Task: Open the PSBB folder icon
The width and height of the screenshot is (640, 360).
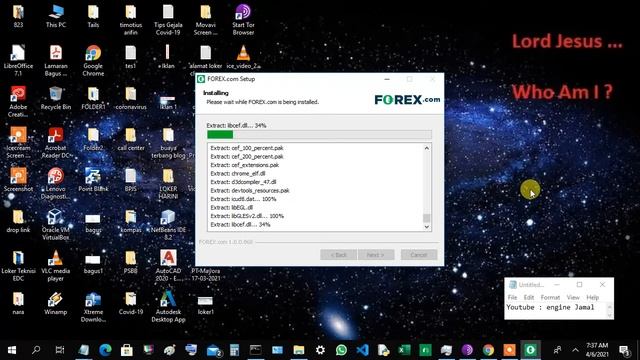Action: coord(131,262)
